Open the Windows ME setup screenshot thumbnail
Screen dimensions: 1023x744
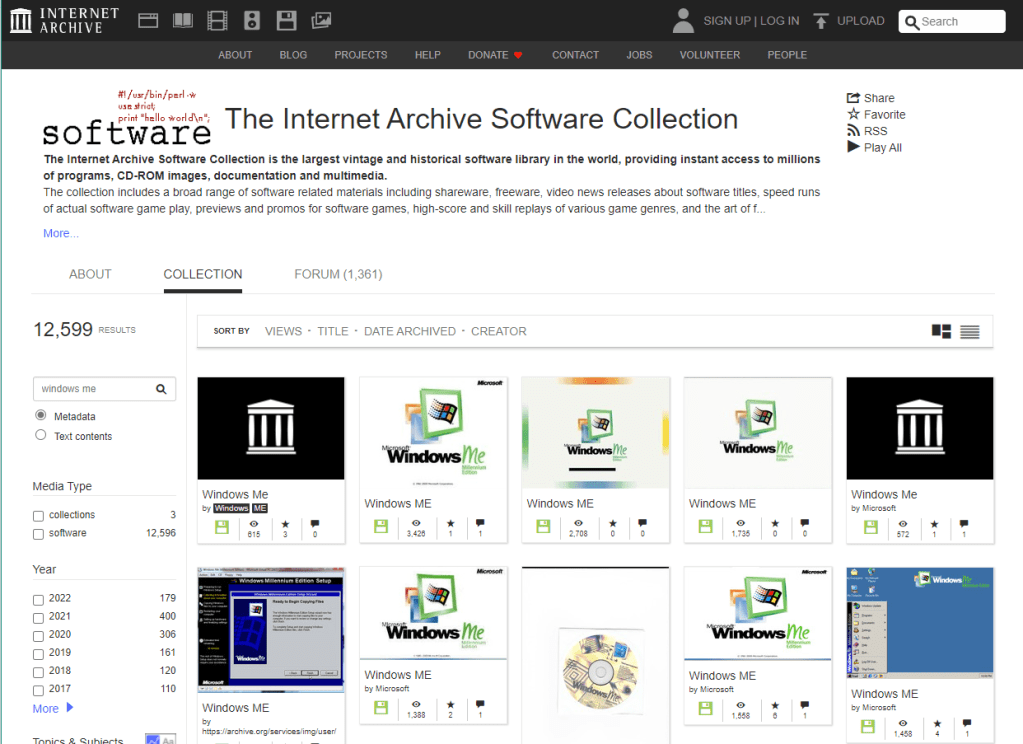tap(270, 629)
